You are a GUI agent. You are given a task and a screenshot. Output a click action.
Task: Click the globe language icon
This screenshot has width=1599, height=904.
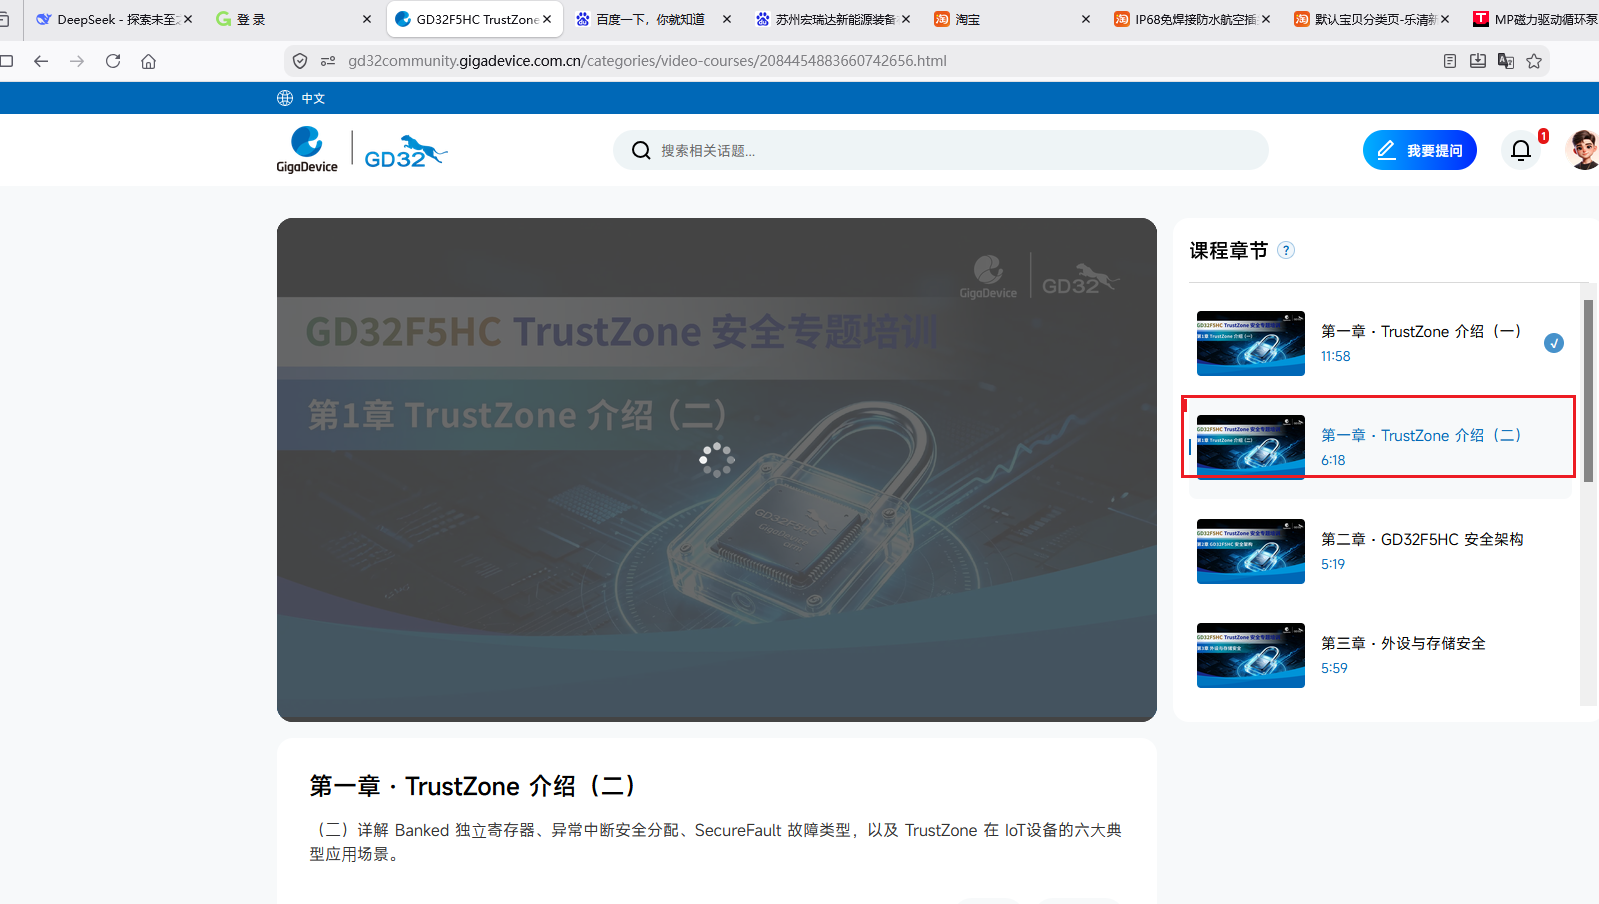285,98
